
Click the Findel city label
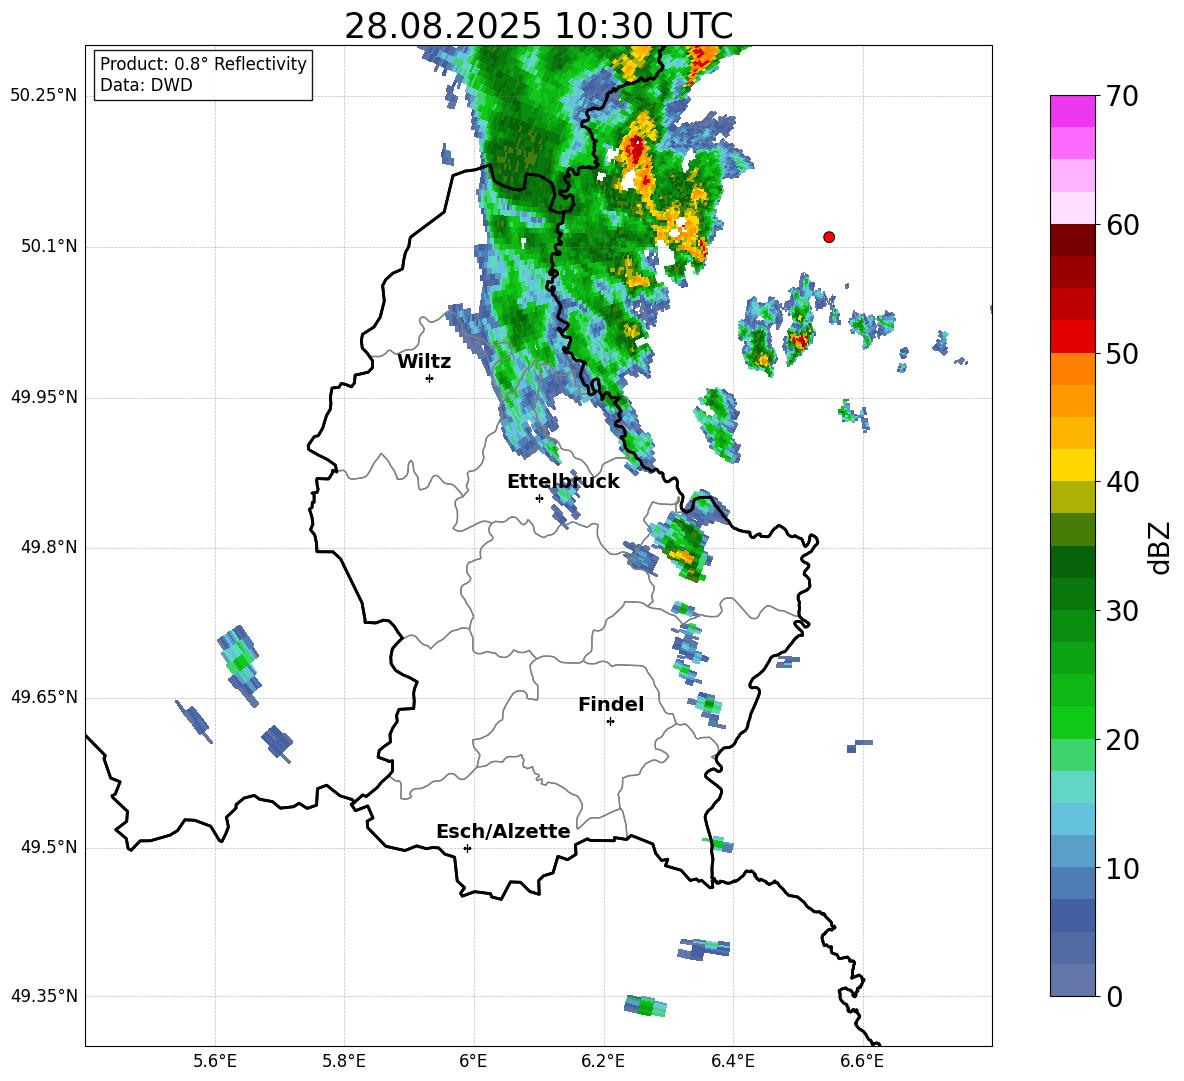pos(611,704)
